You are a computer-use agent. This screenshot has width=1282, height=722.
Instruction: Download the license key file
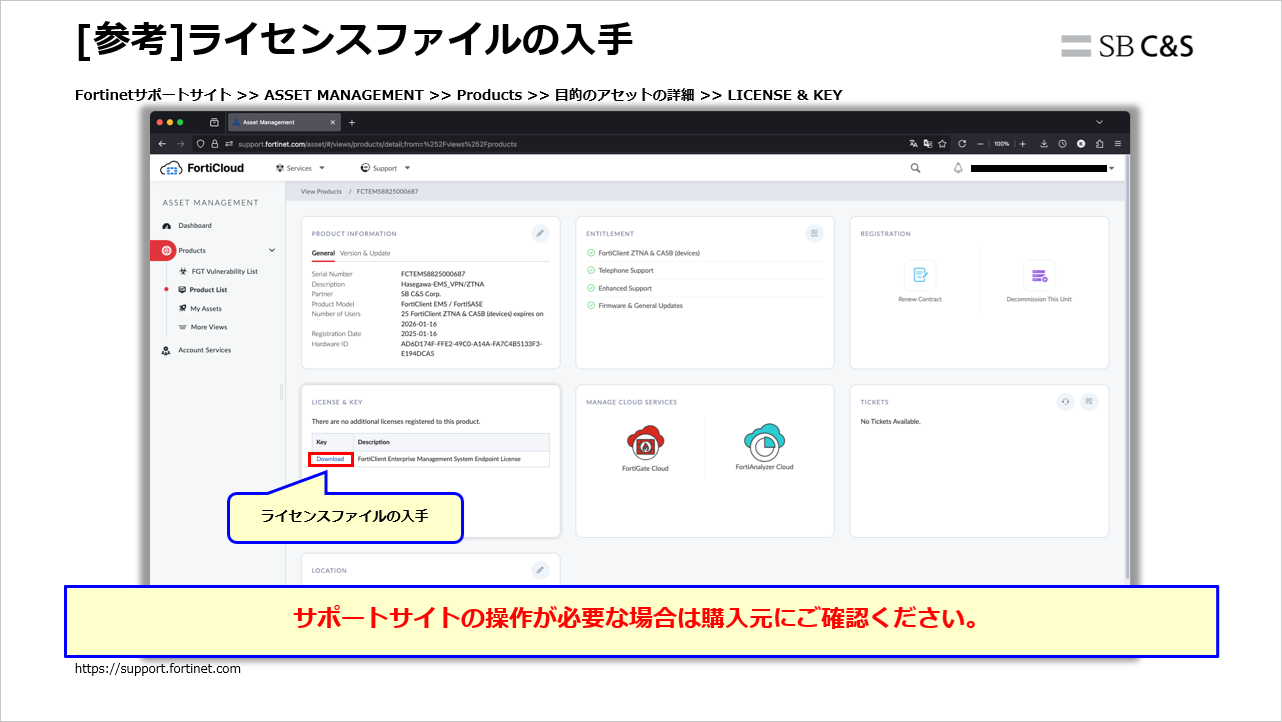click(330, 459)
